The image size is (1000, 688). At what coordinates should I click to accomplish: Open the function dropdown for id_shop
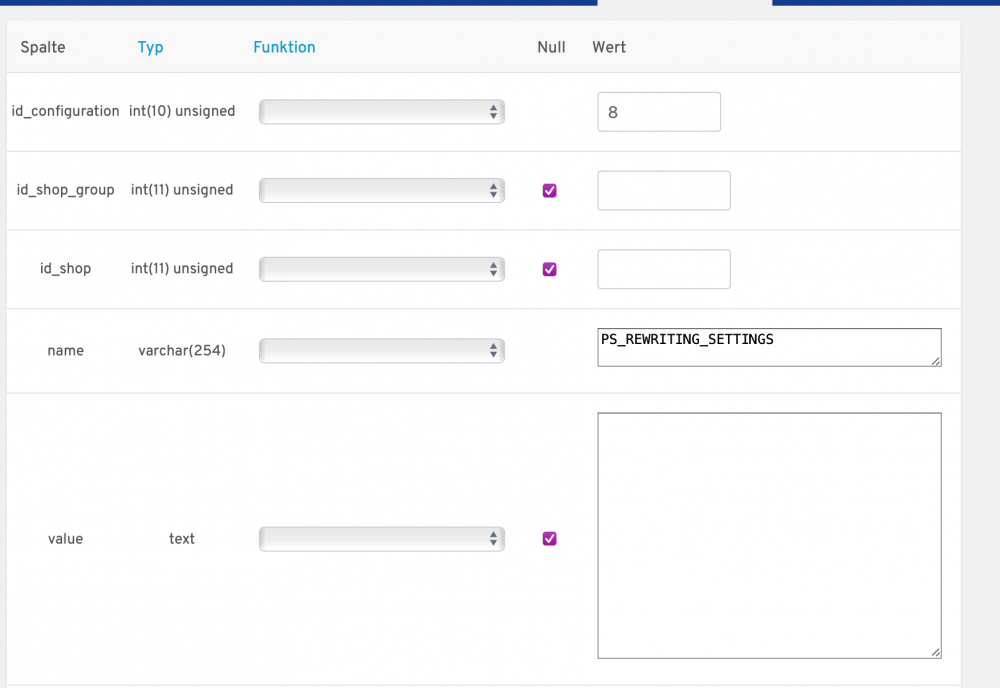point(382,269)
